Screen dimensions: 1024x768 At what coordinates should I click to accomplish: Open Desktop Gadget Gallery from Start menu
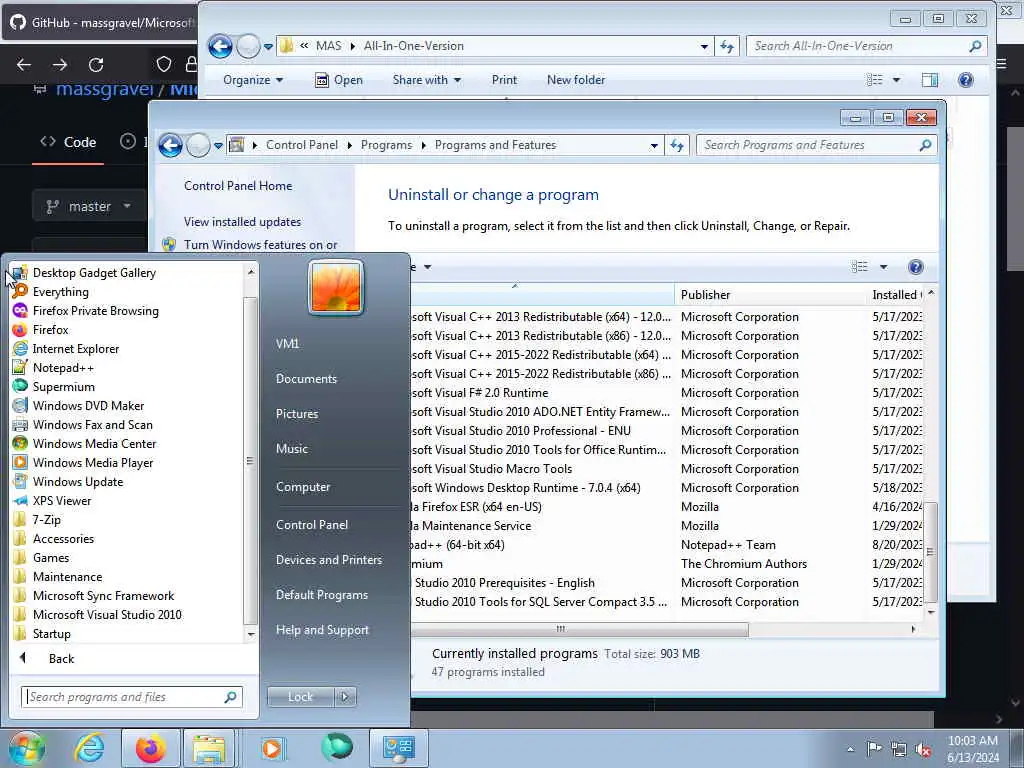pyautogui.click(x=94, y=273)
